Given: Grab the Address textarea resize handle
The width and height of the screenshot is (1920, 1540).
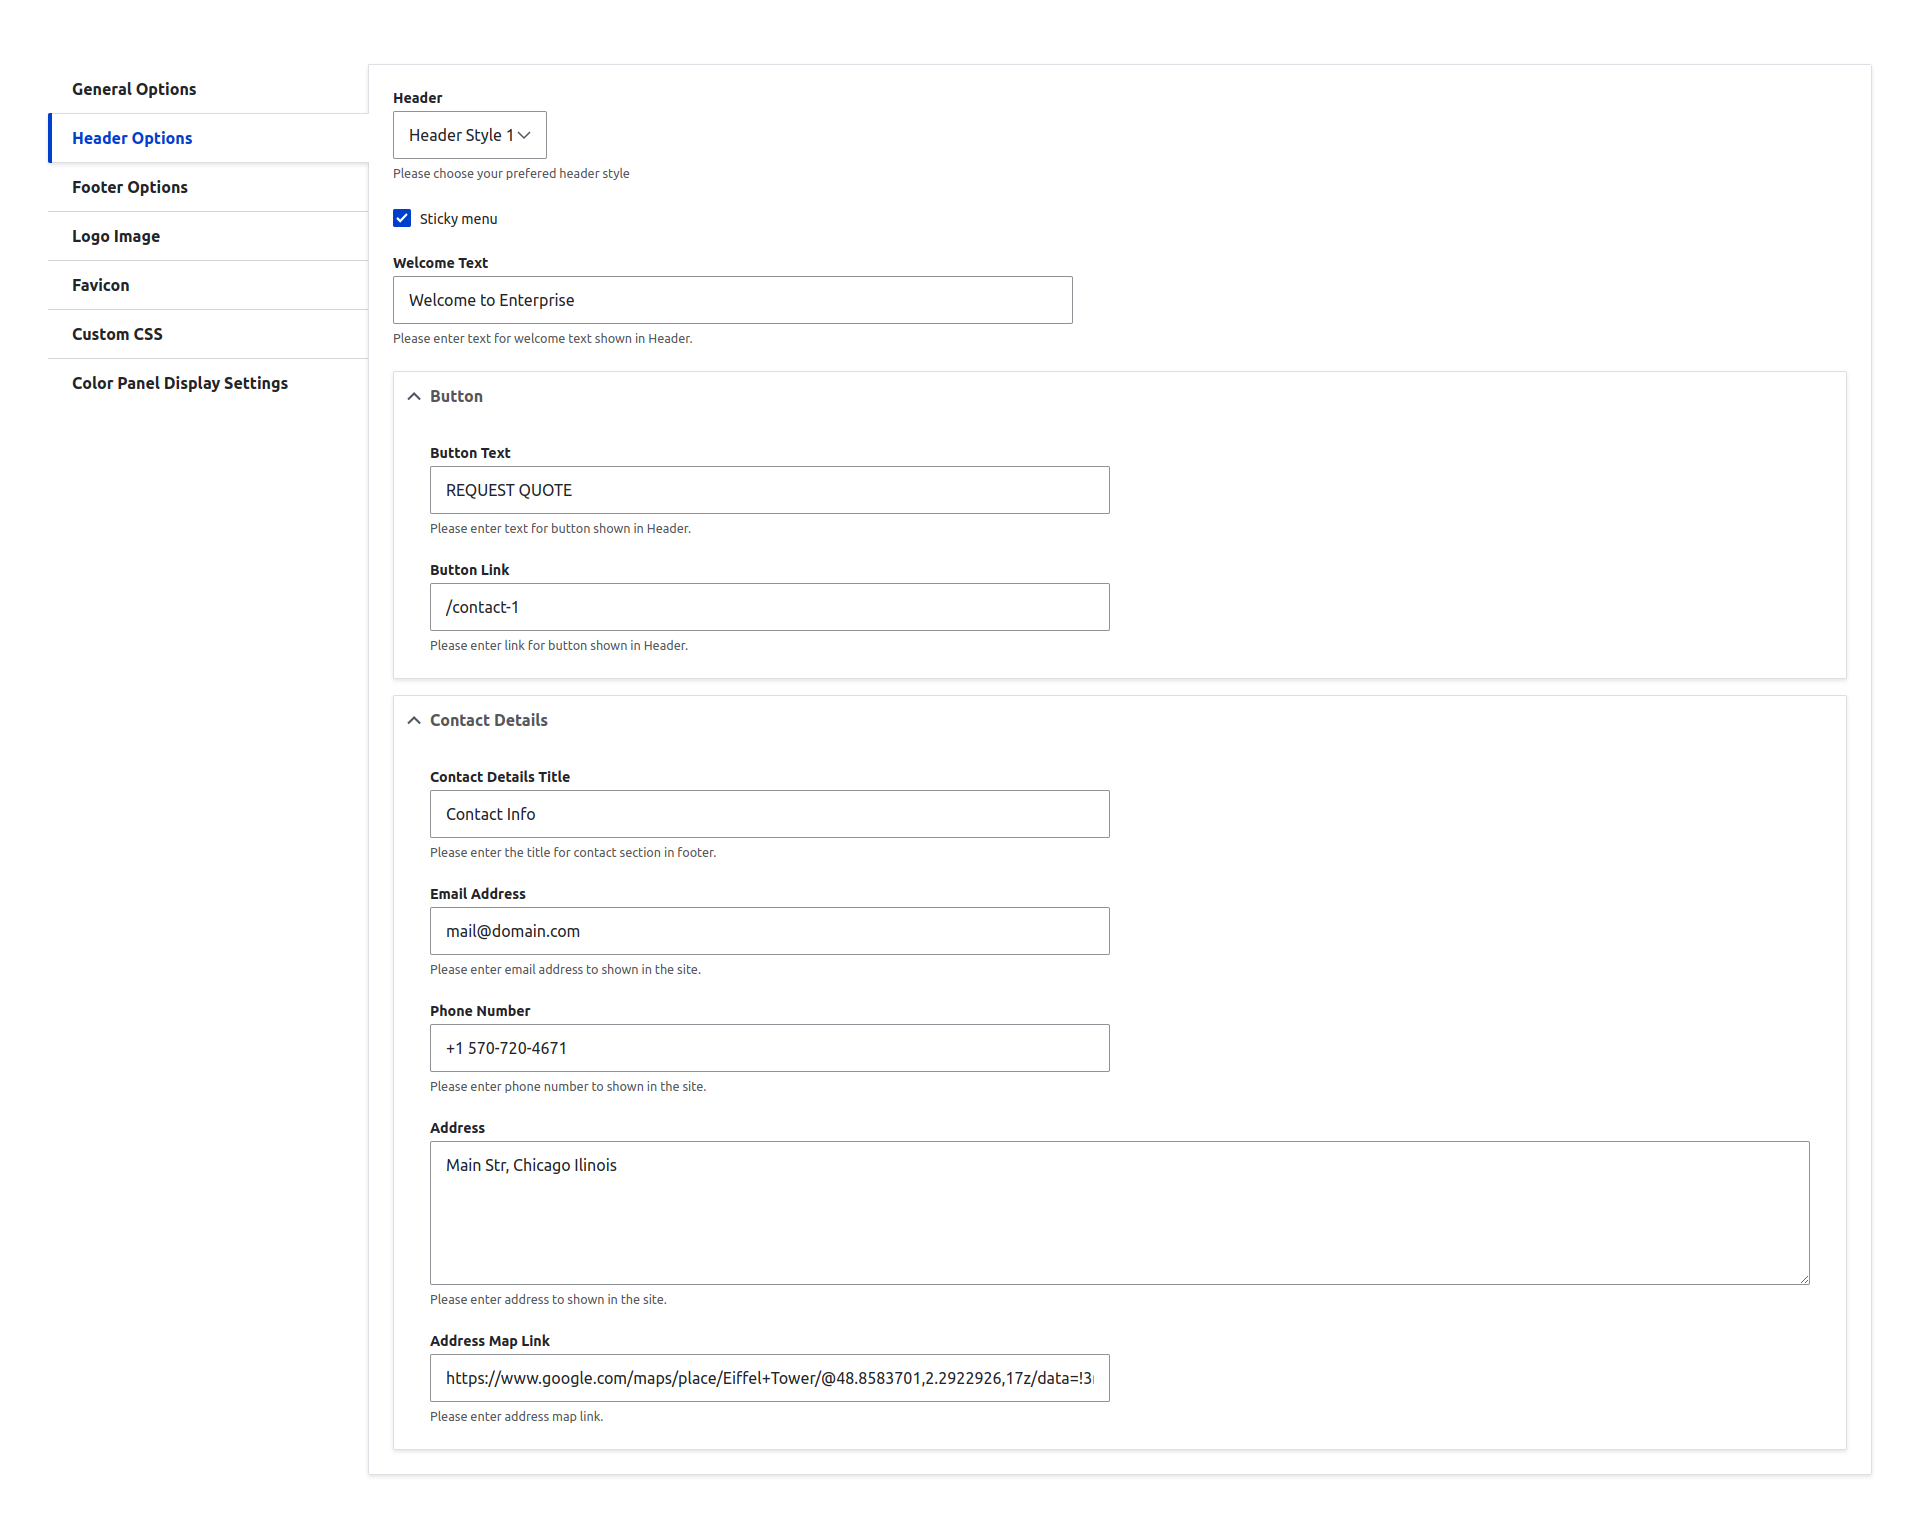Looking at the screenshot, I should click(x=1804, y=1279).
